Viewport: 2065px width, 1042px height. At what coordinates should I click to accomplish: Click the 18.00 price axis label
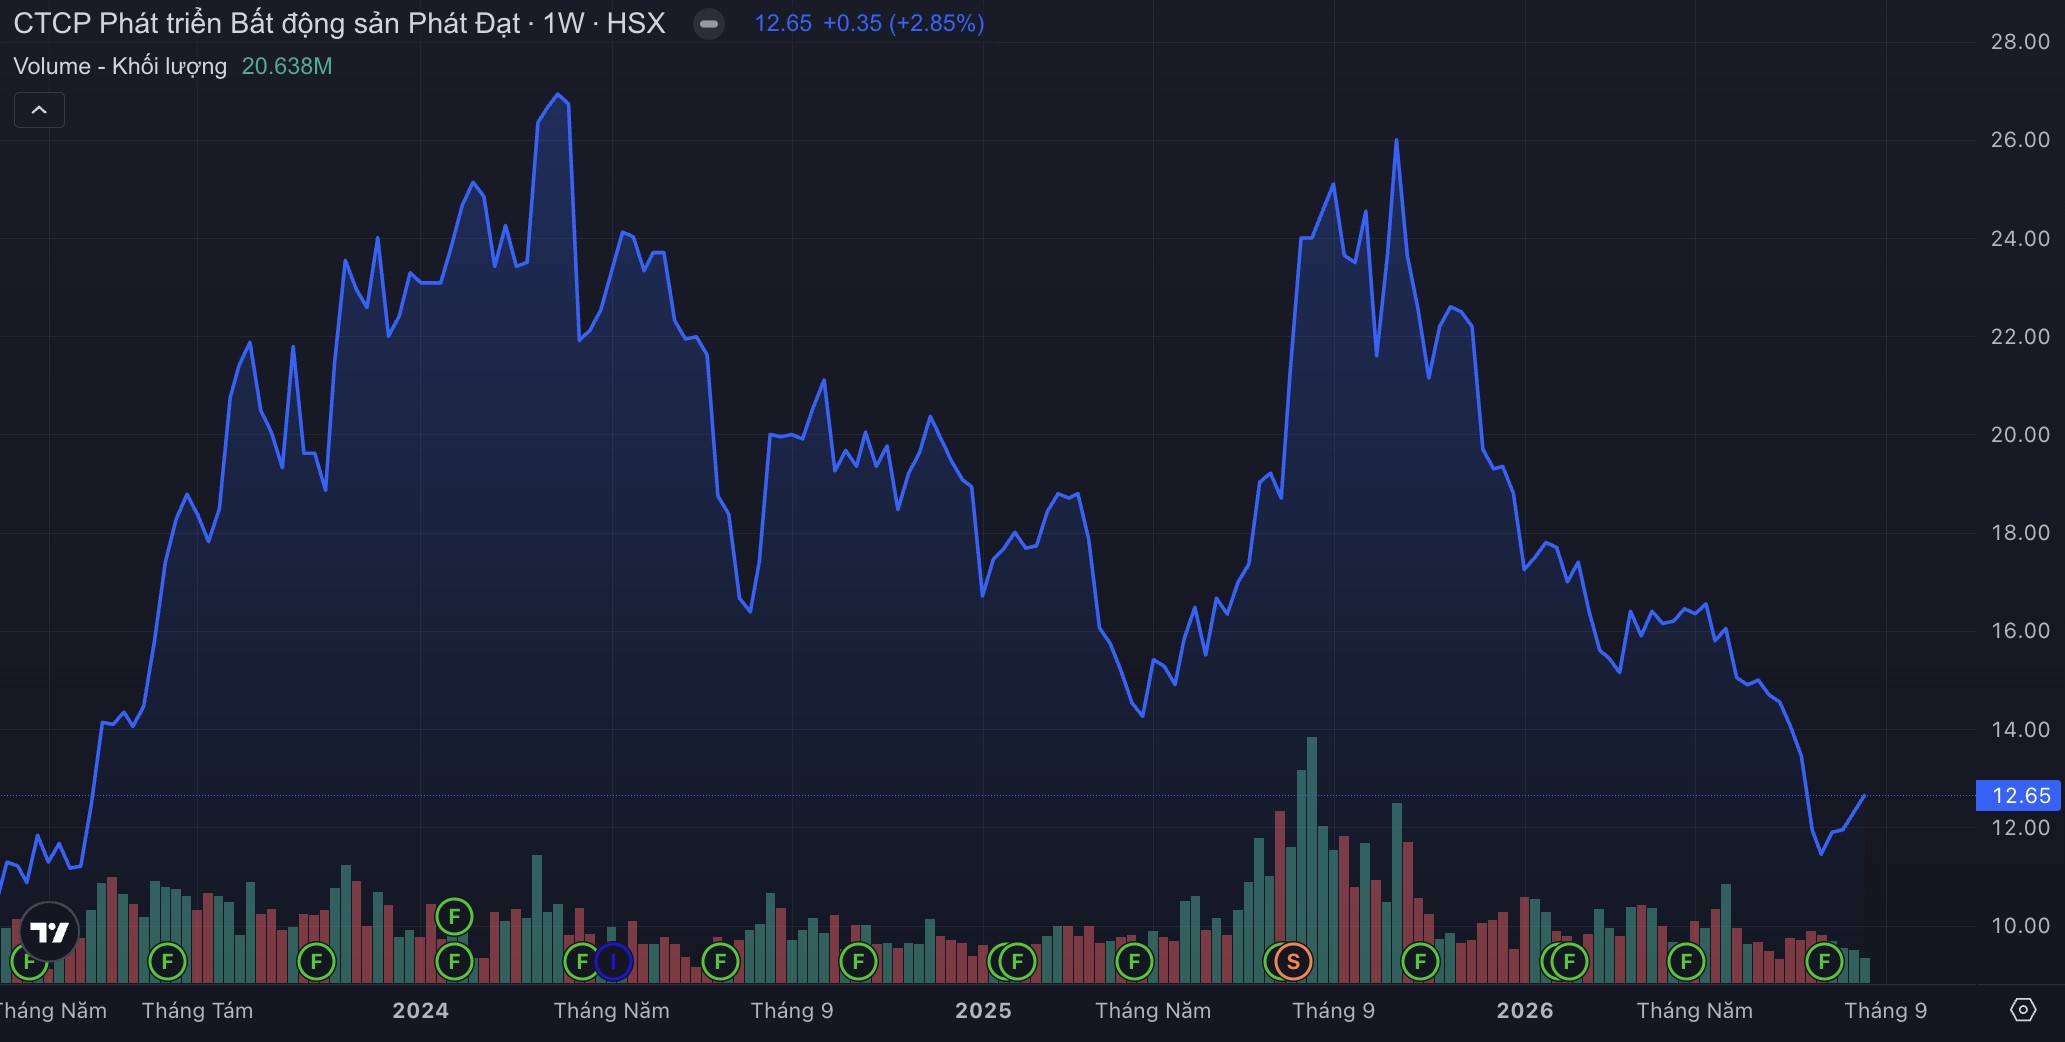[2020, 533]
